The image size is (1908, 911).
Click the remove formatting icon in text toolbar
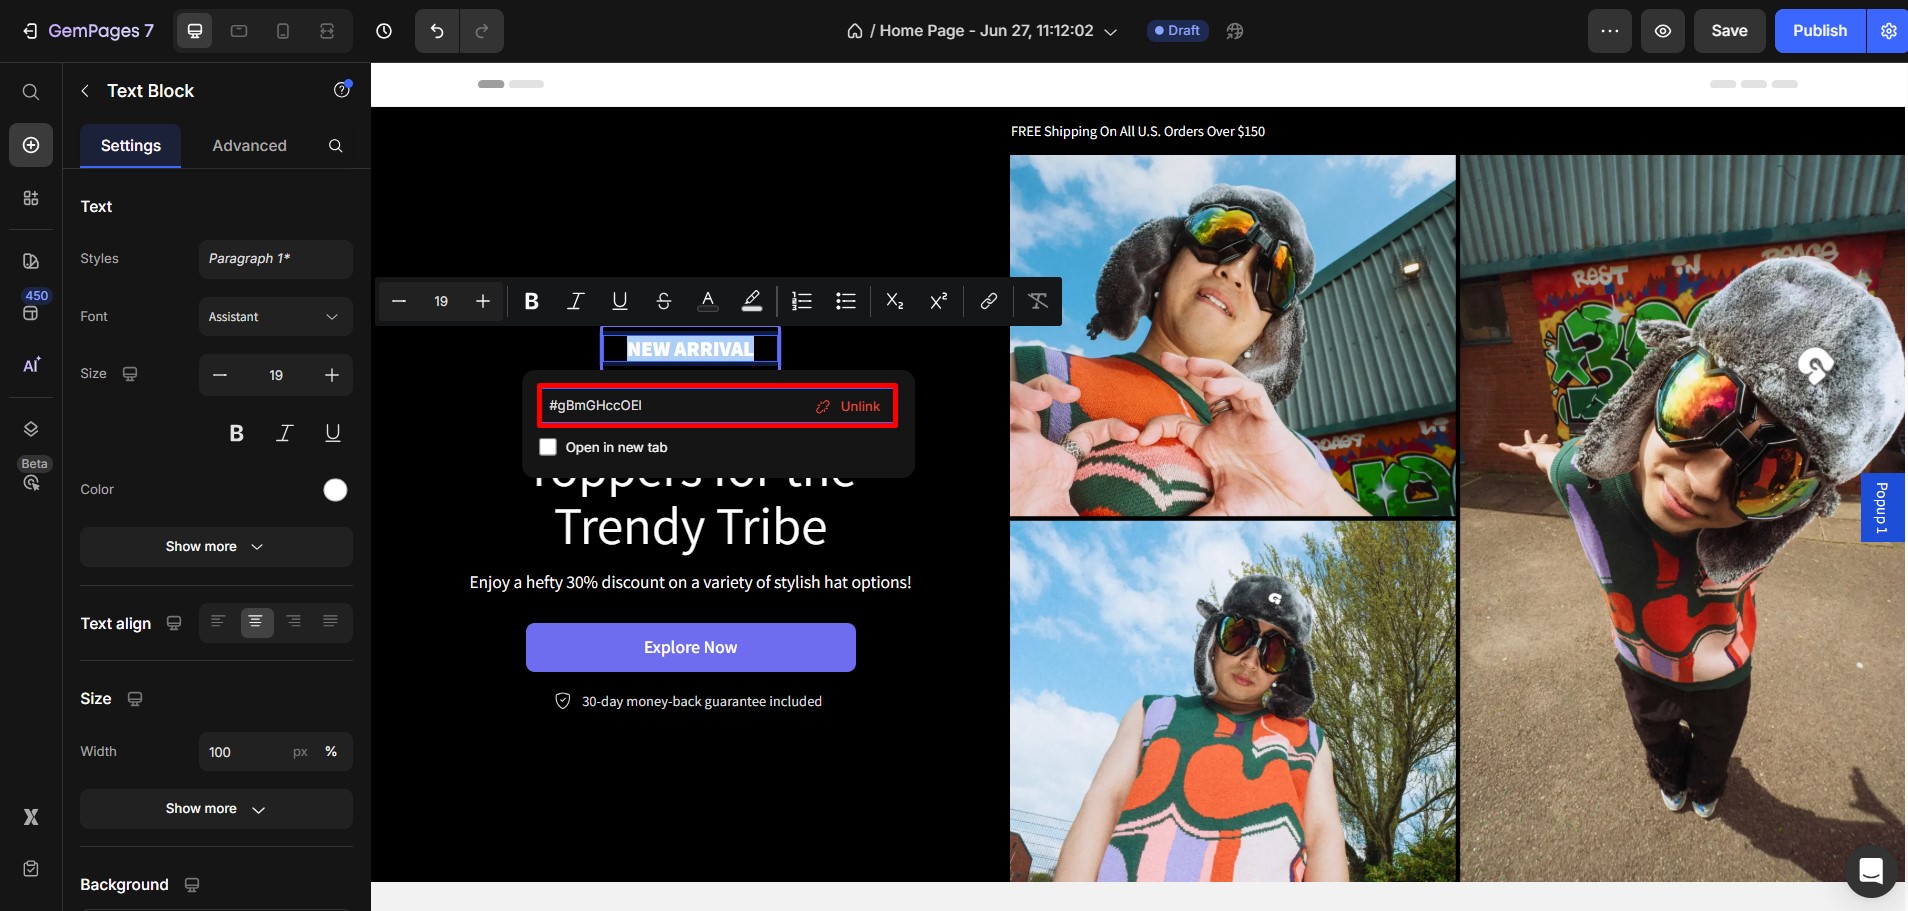click(1036, 301)
